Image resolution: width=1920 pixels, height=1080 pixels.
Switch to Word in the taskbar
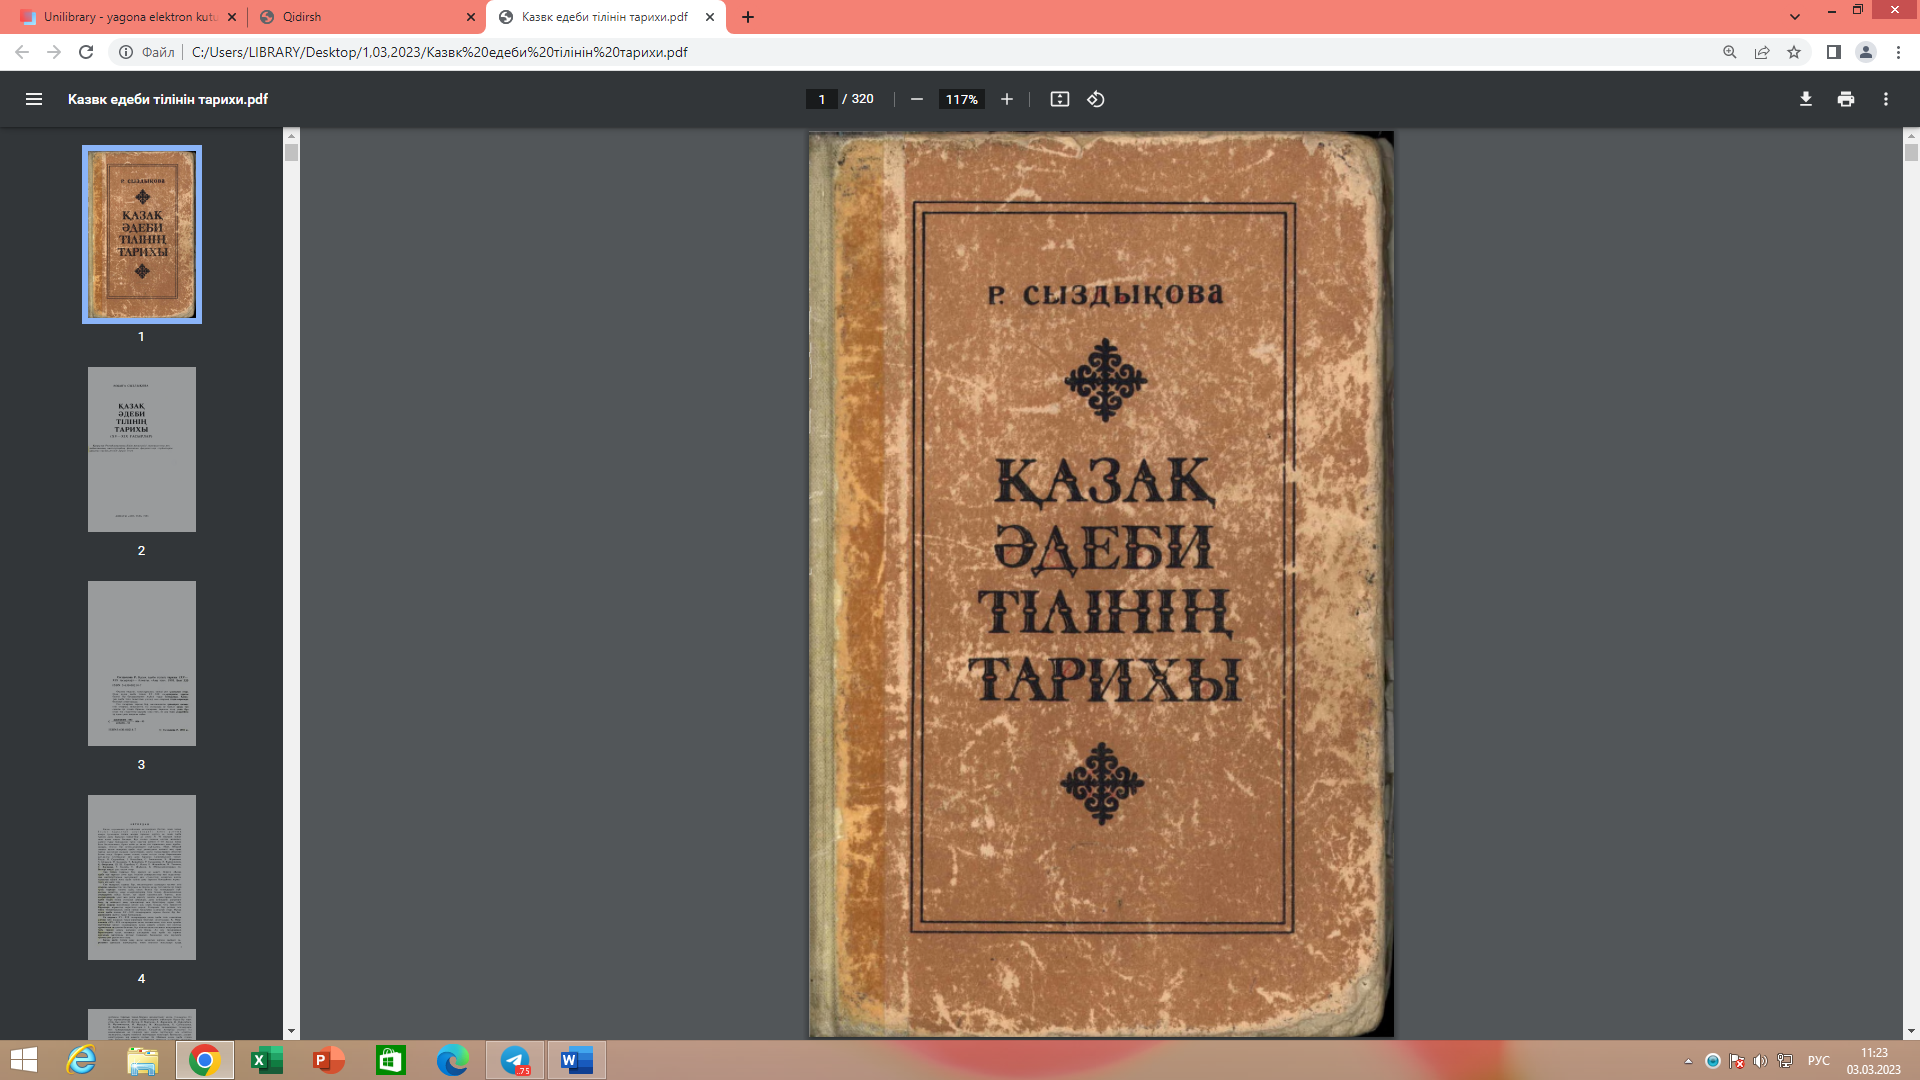pyautogui.click(x=577, y=1060)
